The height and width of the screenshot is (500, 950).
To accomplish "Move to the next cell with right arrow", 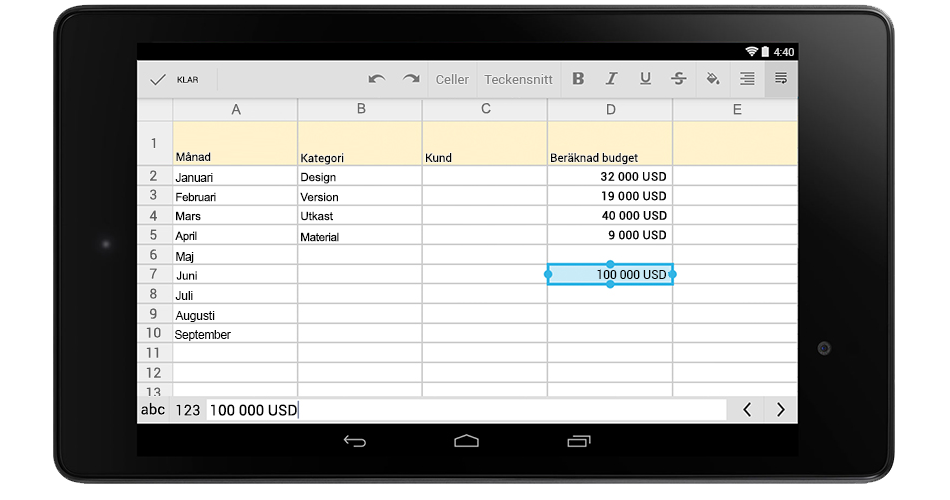I will [781, 410].
